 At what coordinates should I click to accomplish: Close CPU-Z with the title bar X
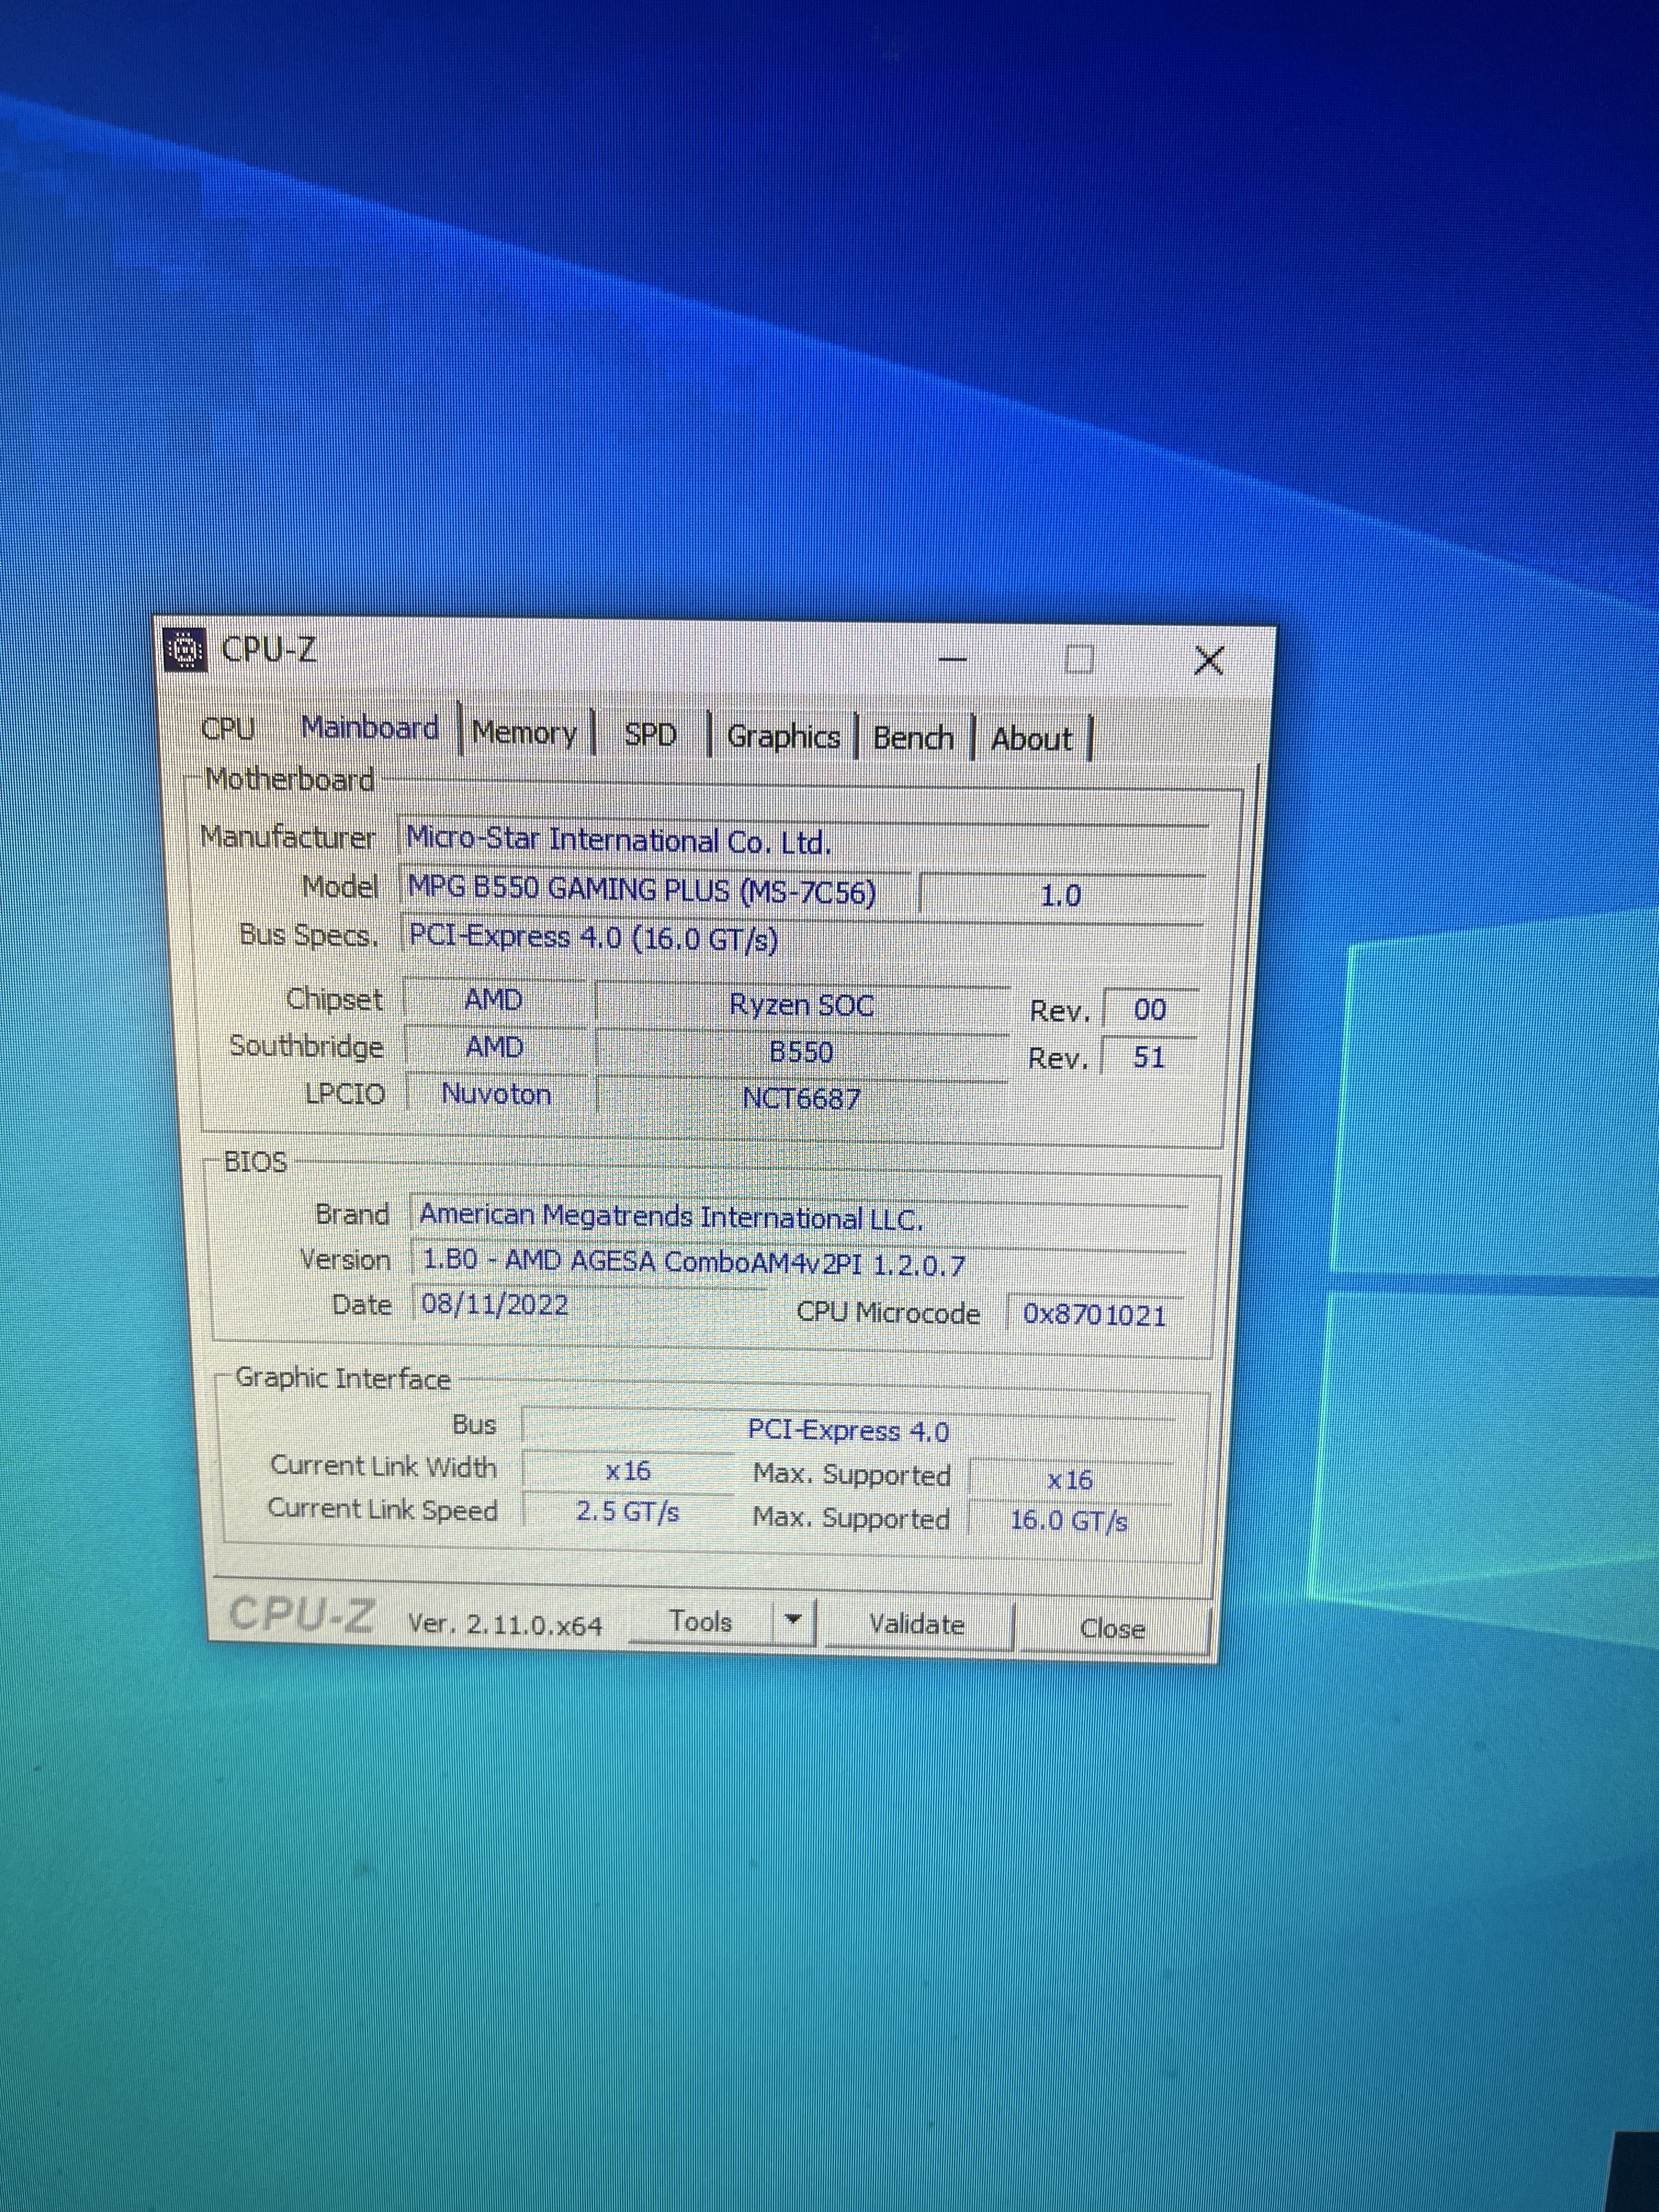point(1210,660)
